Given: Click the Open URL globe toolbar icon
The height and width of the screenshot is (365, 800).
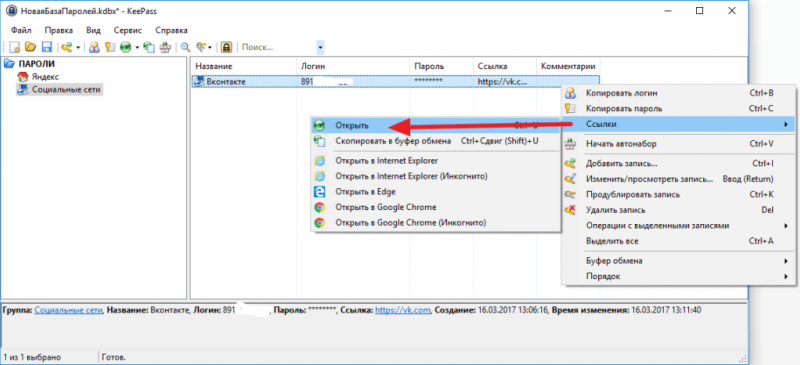Looking at the screenshot, I should tap(126, 47).
